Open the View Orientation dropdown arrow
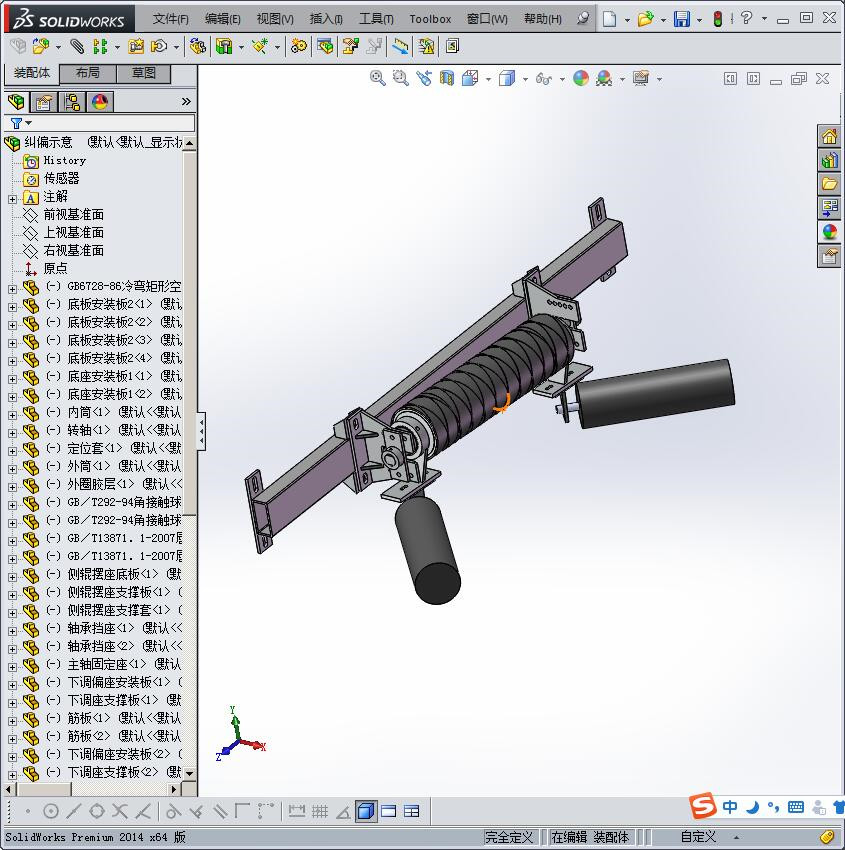The width and height of the screenshot is (845, 850). [488, 79]
